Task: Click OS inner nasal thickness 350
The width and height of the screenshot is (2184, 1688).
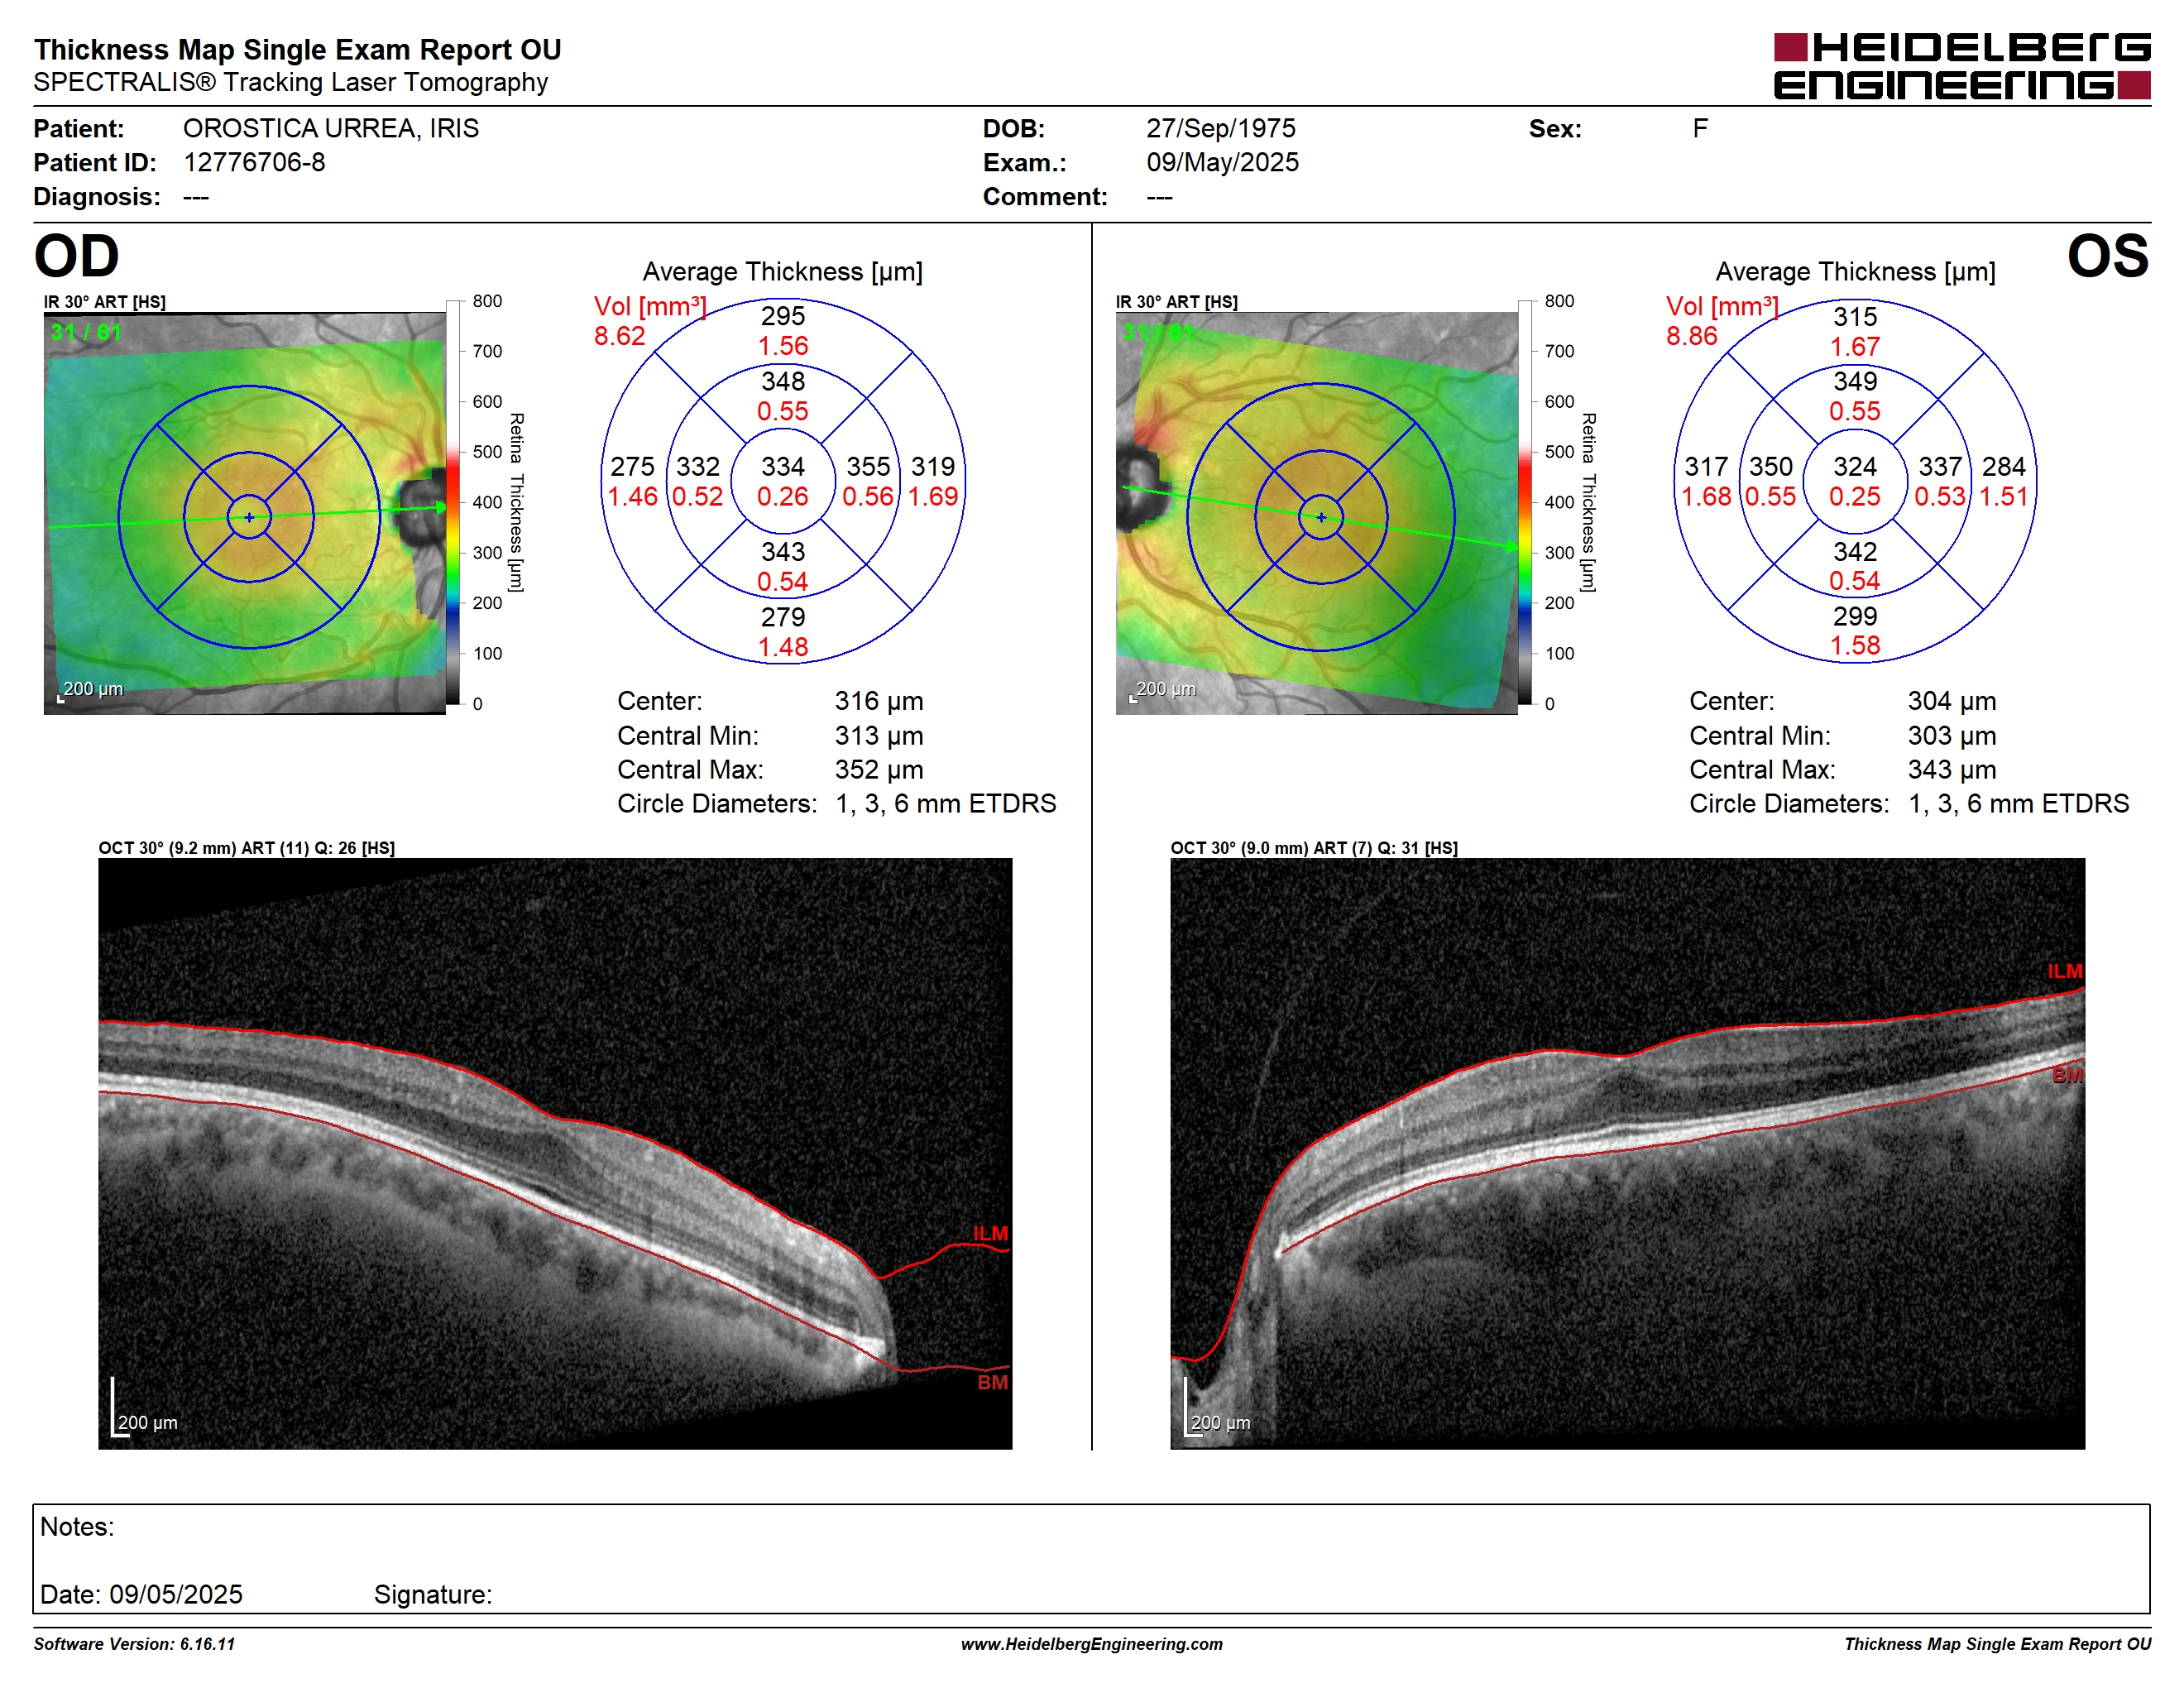Action: [1771, 466]
